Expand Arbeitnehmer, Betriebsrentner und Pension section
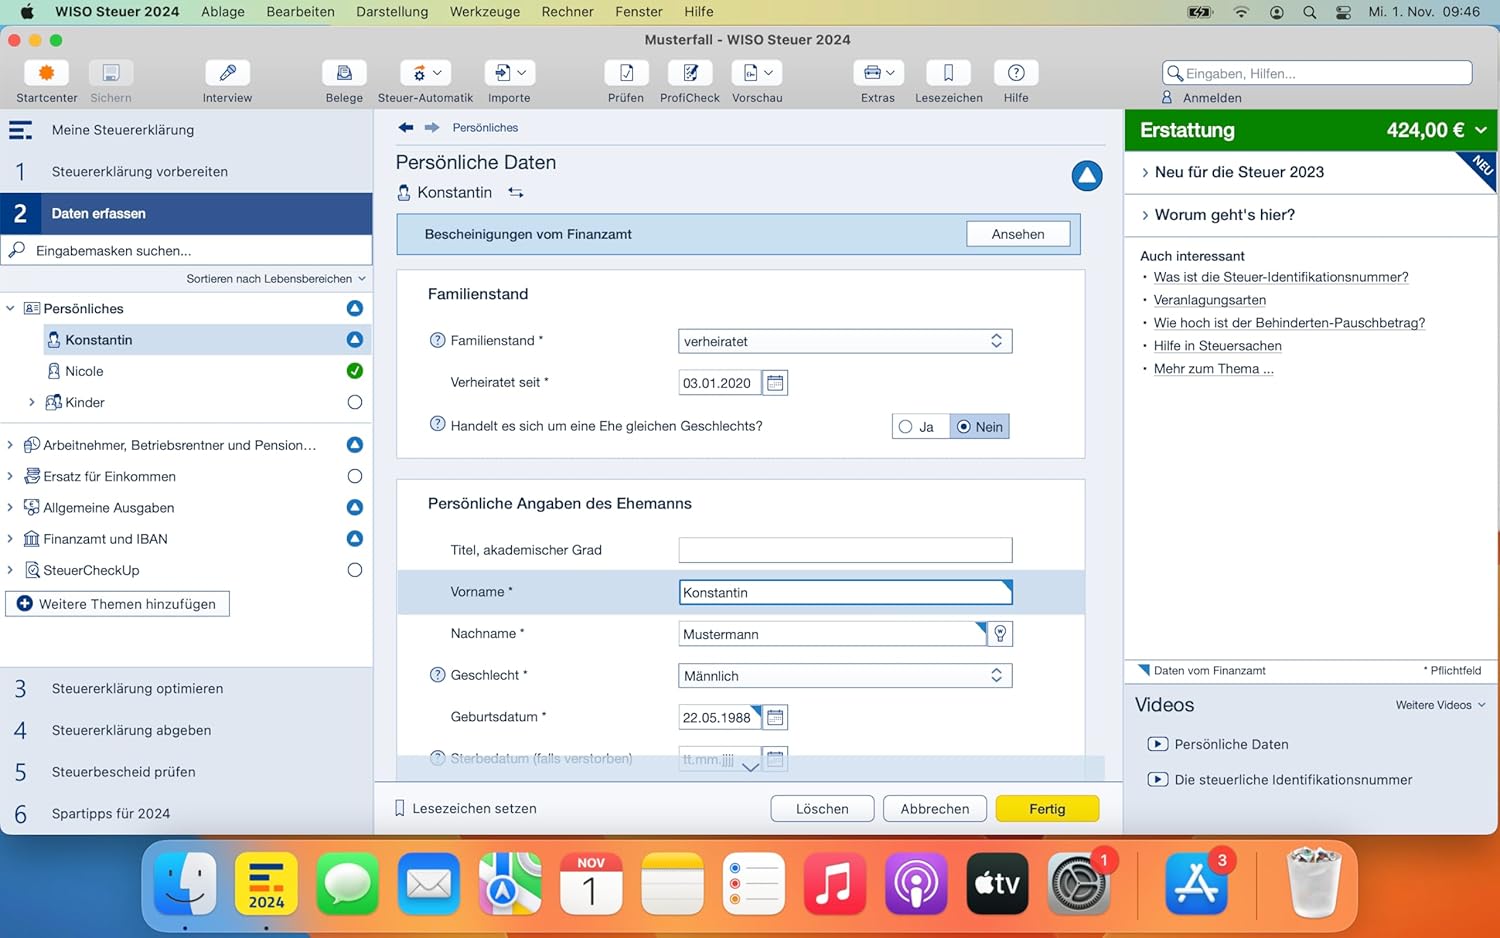 point(11,445)
